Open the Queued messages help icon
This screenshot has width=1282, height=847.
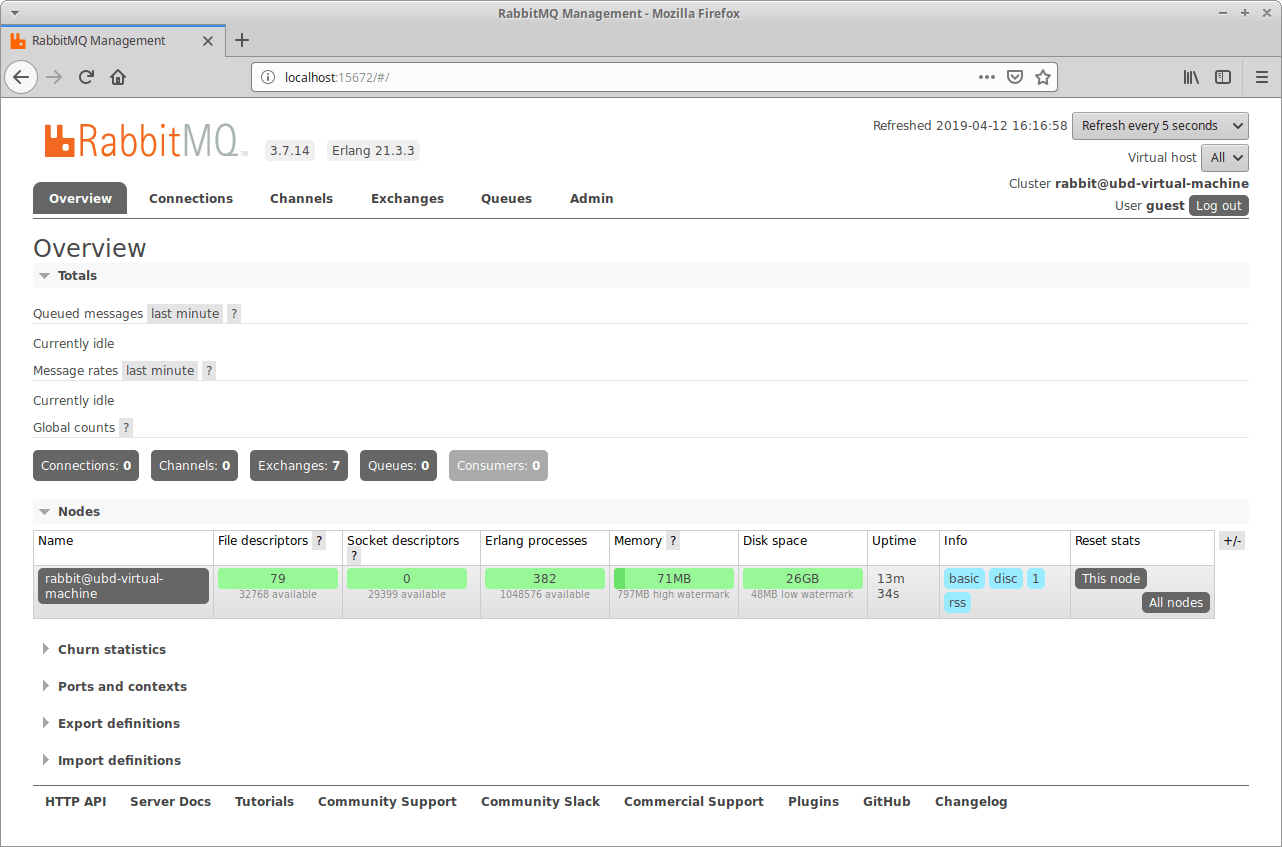(x=234, y=313)
